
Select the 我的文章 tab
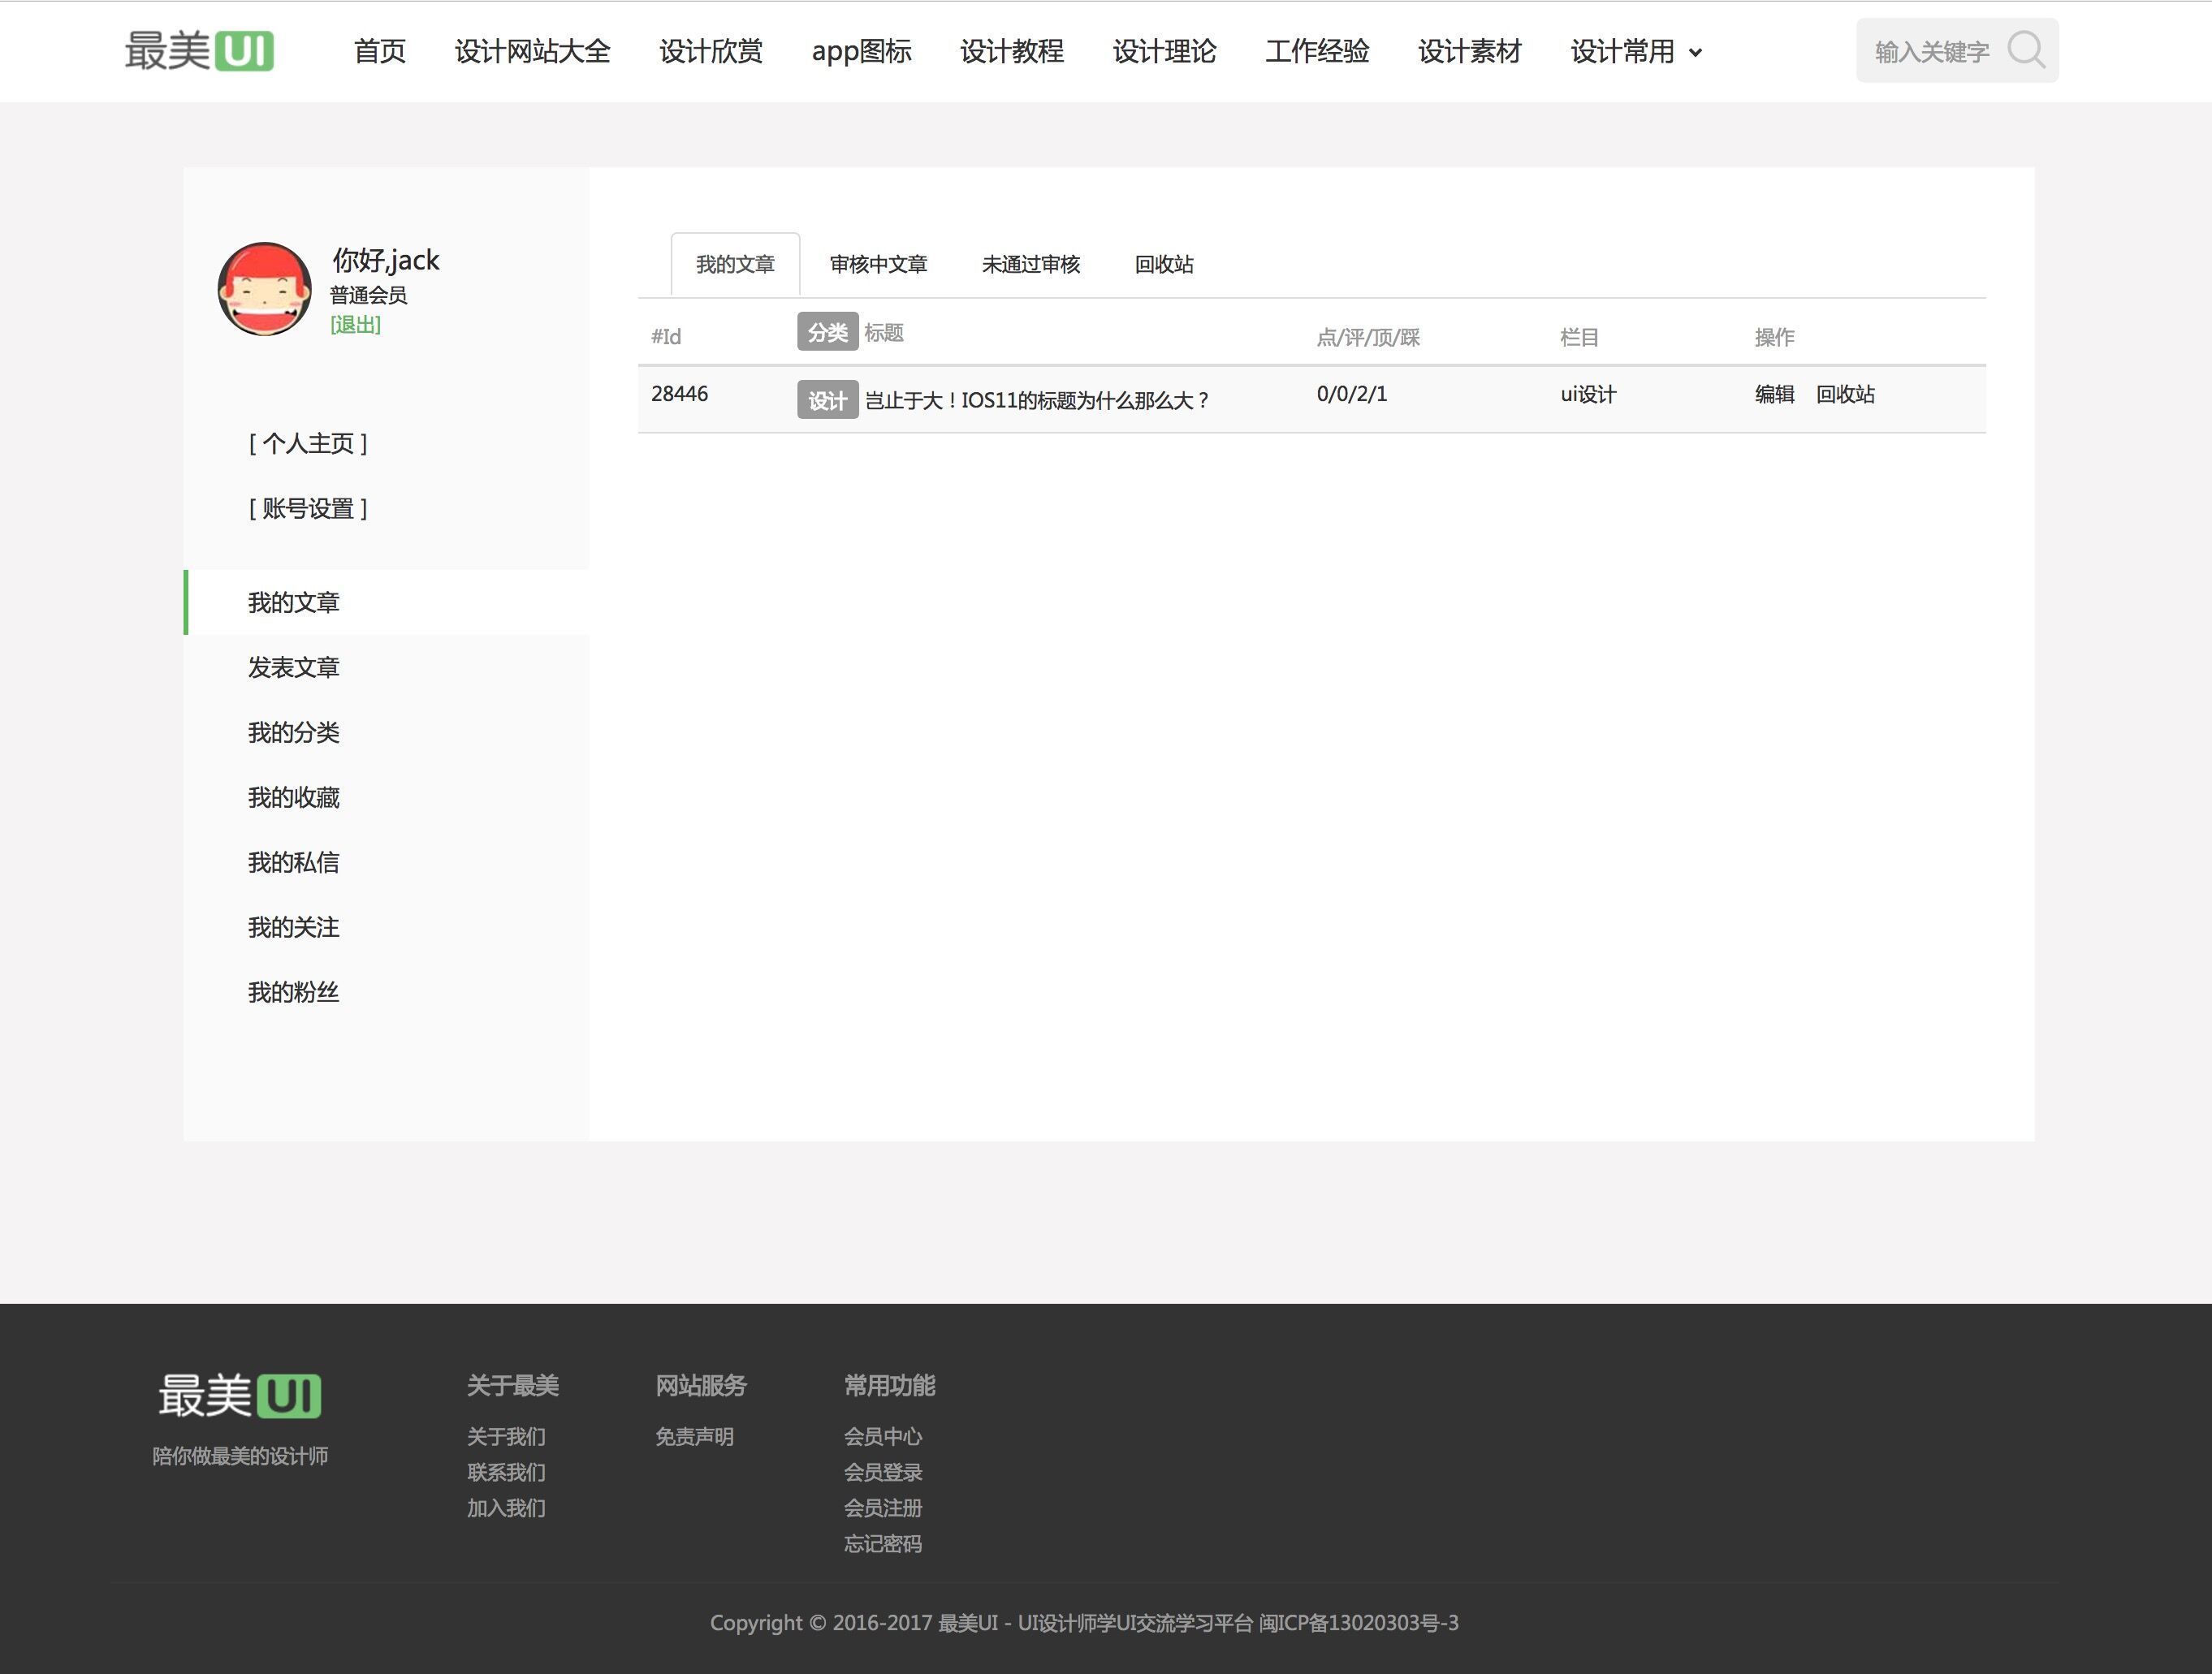tap(735, 264)
